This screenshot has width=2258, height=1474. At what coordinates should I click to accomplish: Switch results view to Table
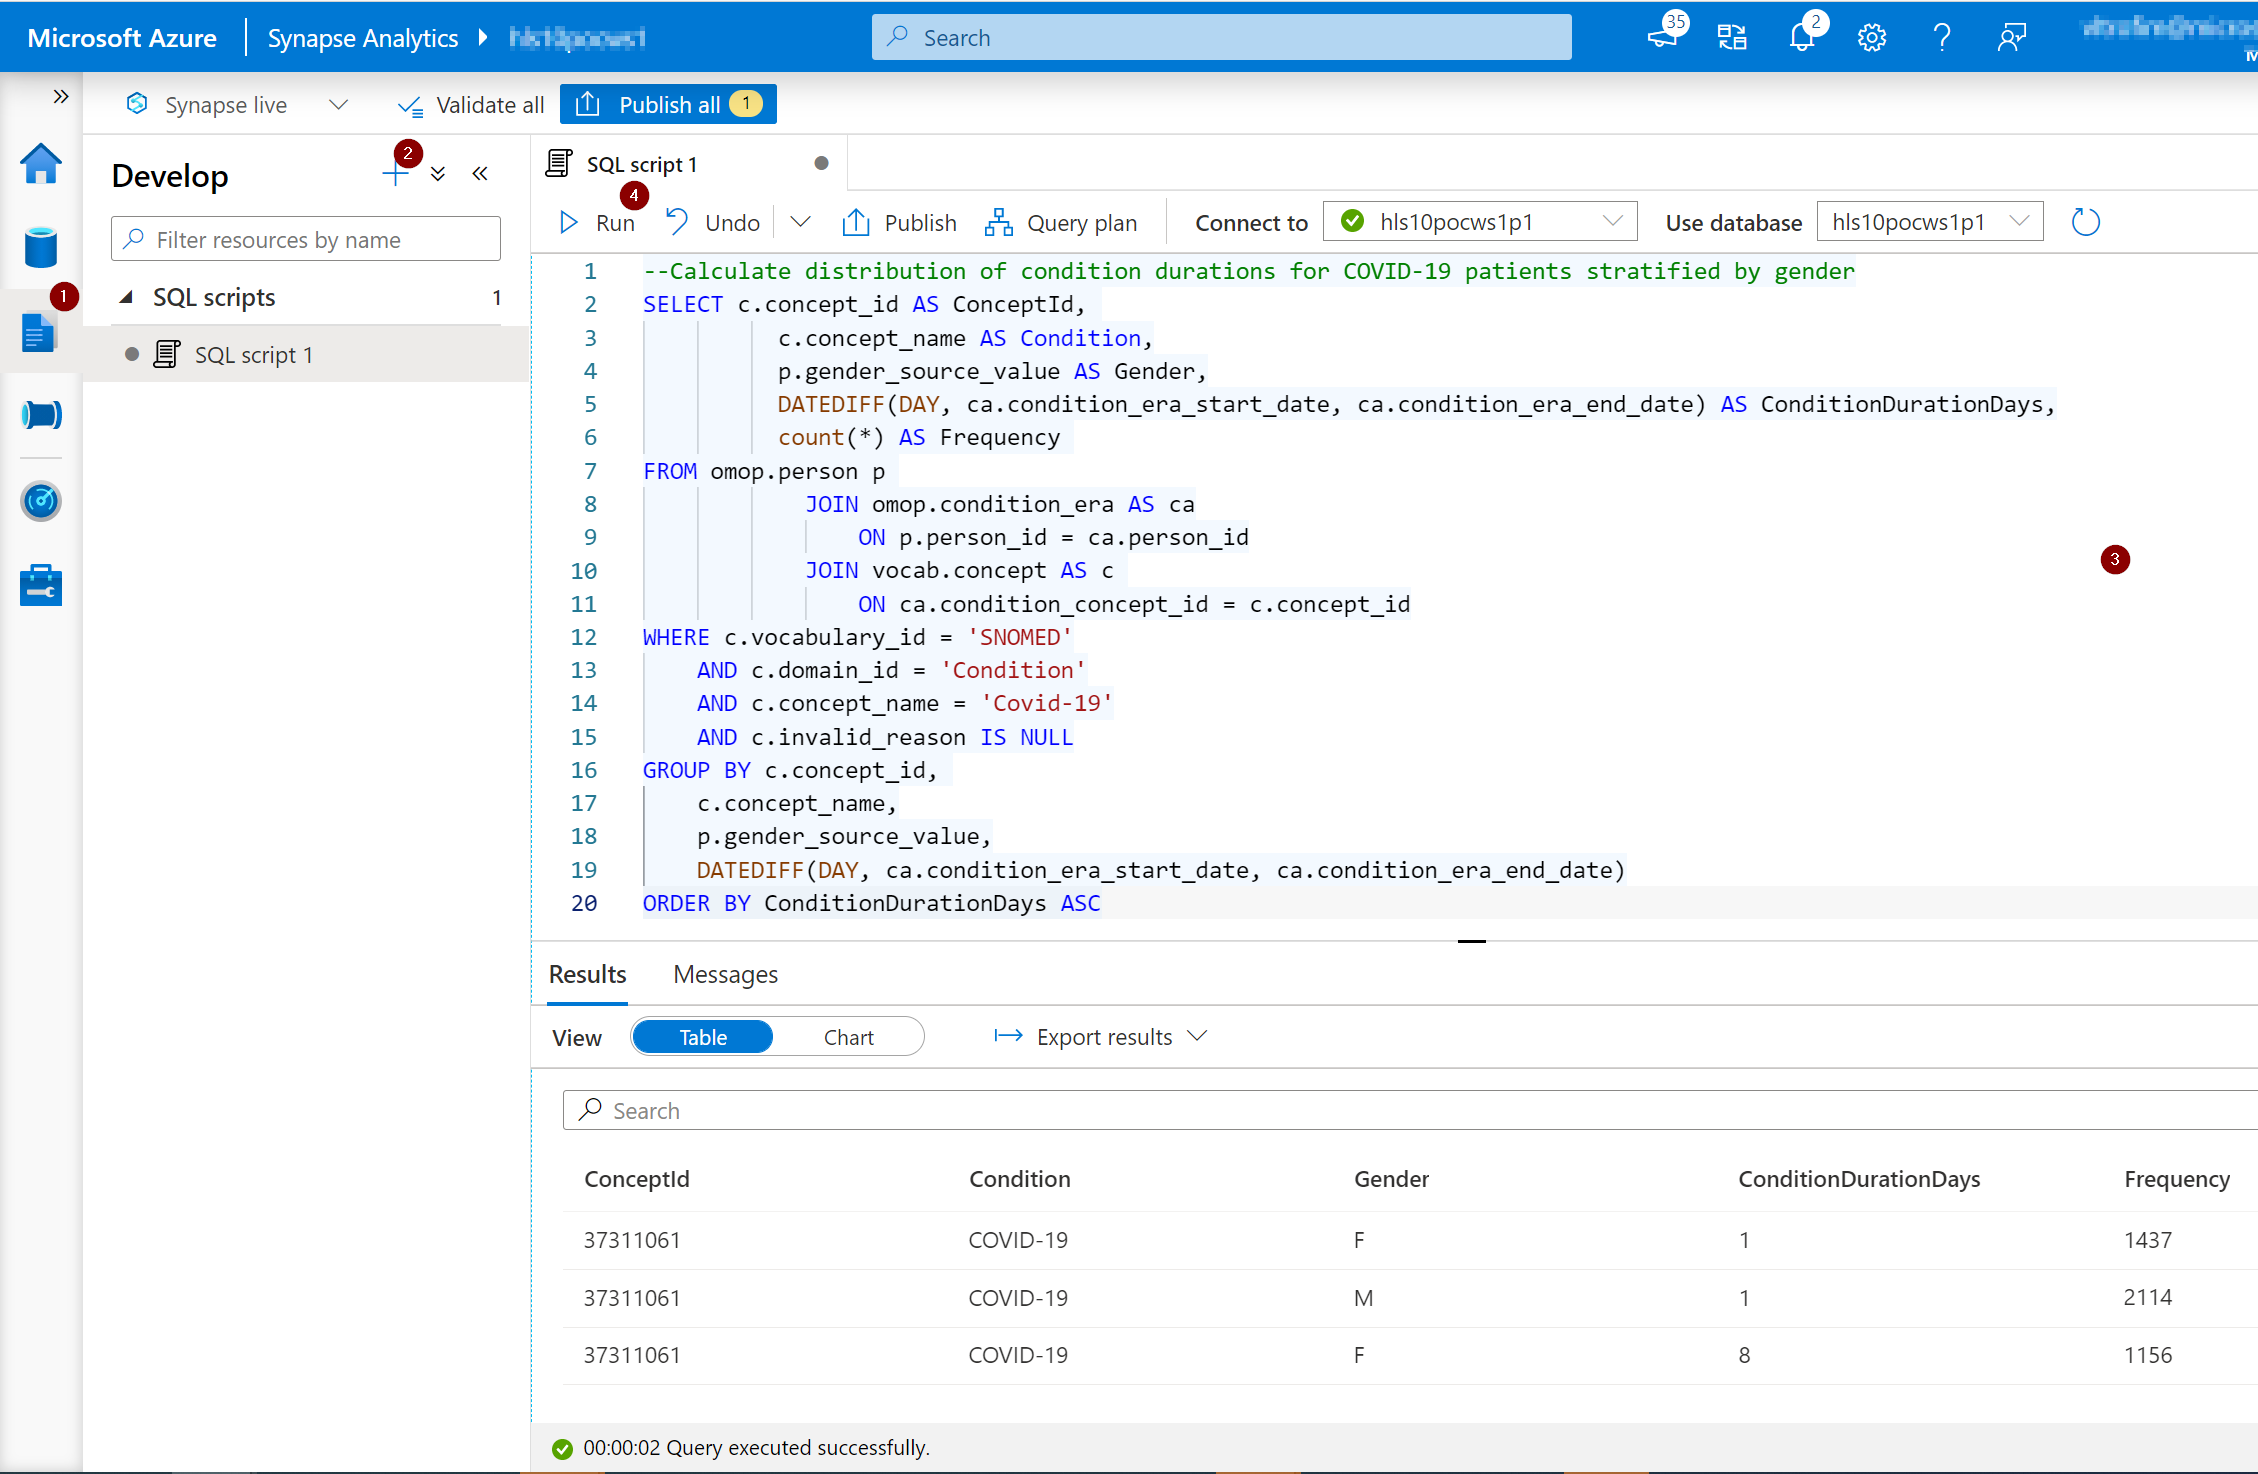[703, 1037]
